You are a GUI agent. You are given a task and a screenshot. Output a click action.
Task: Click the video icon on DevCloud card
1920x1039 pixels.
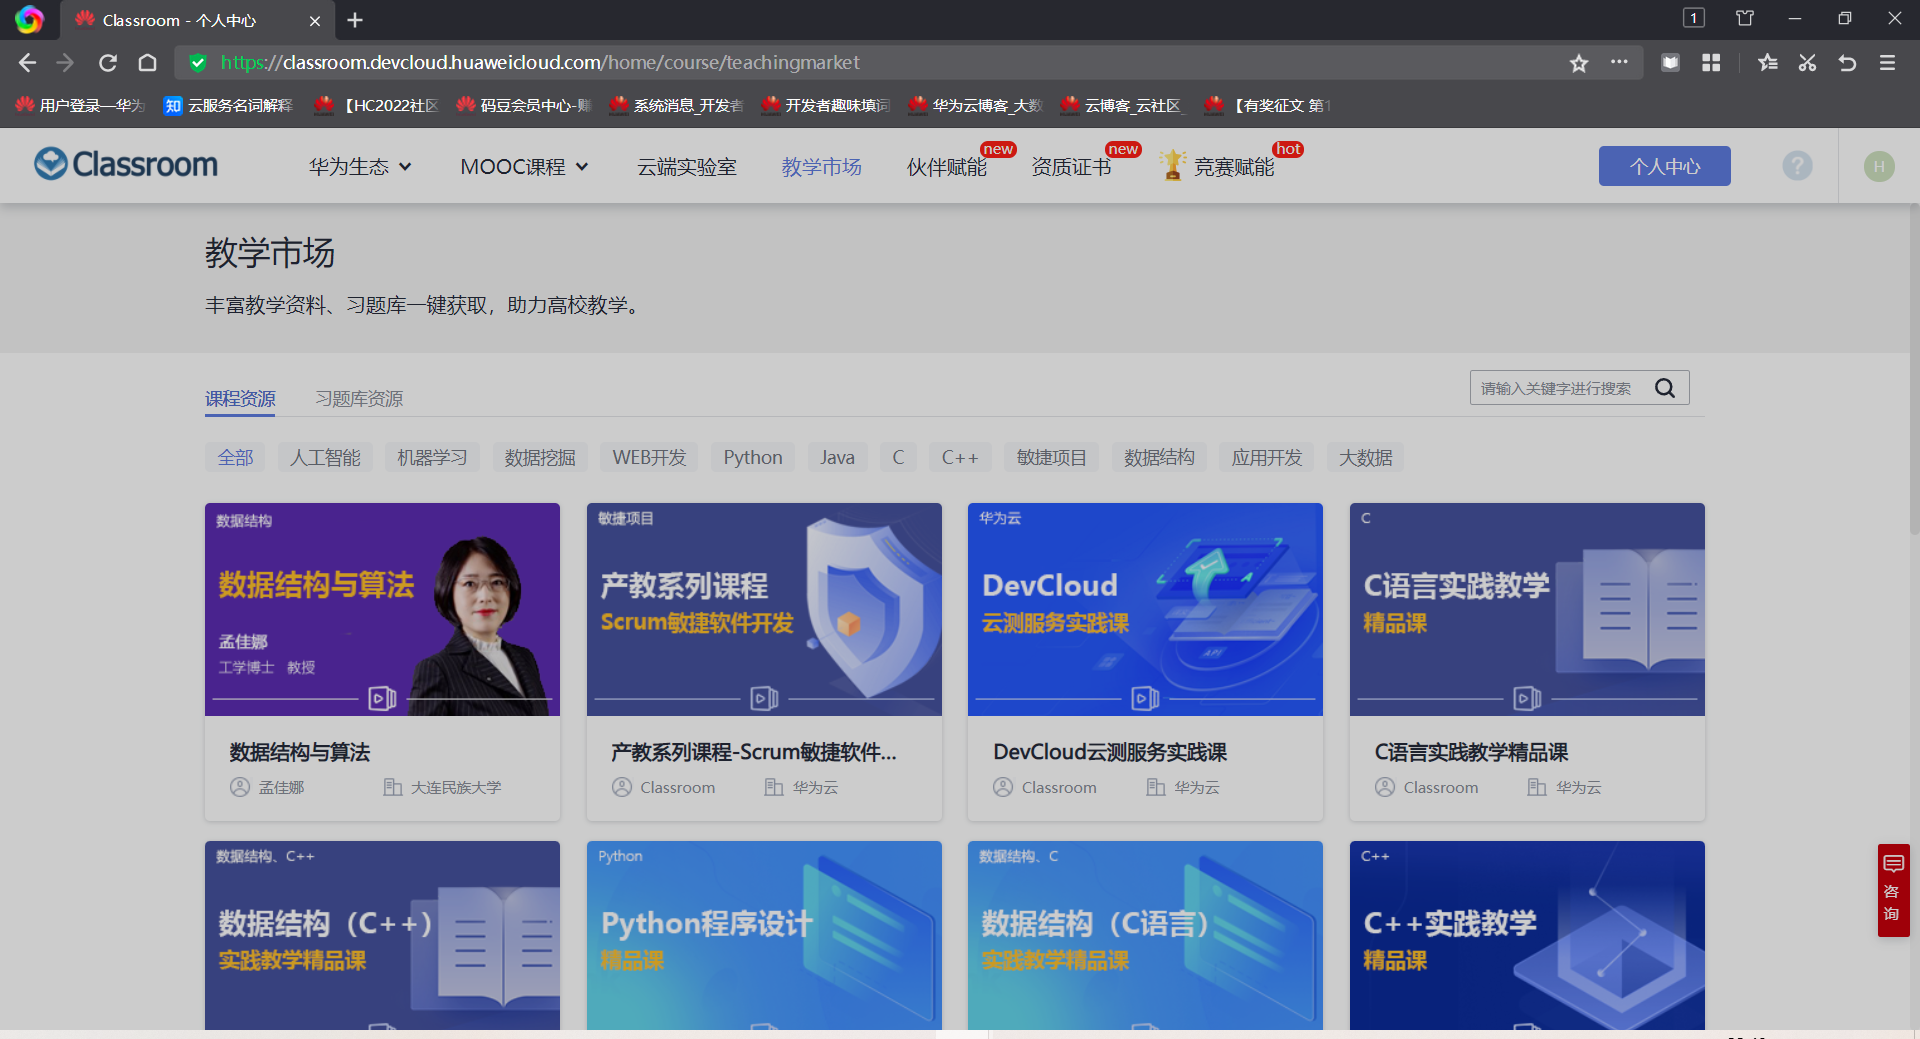(x=1145, y=698)
